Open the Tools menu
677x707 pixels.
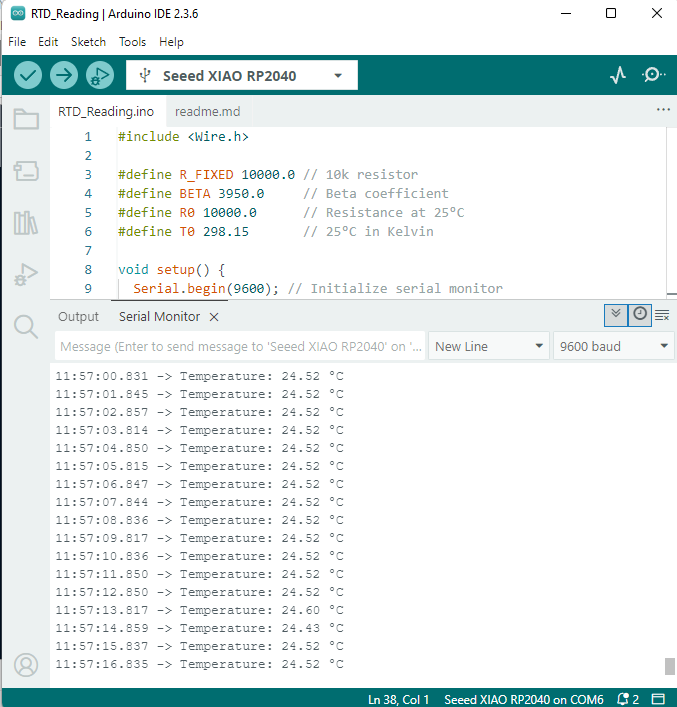pos(132,42)
